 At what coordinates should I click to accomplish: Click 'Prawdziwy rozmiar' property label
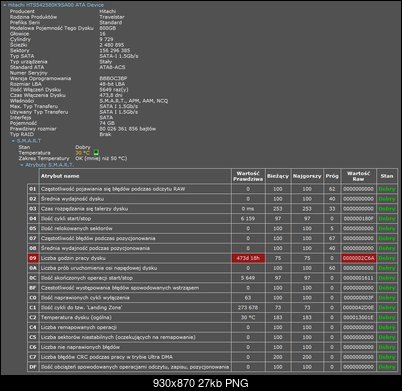click(33, 129)
